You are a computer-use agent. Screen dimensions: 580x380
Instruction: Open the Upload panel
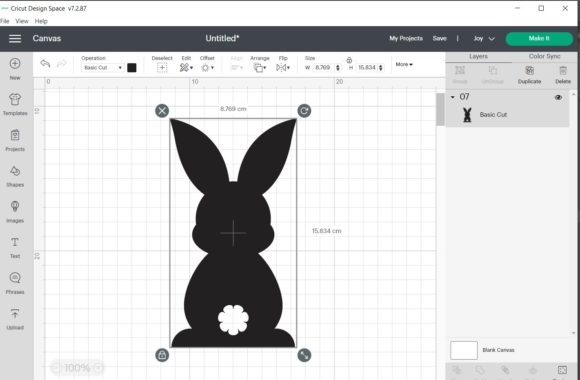(x=15, y=319)
